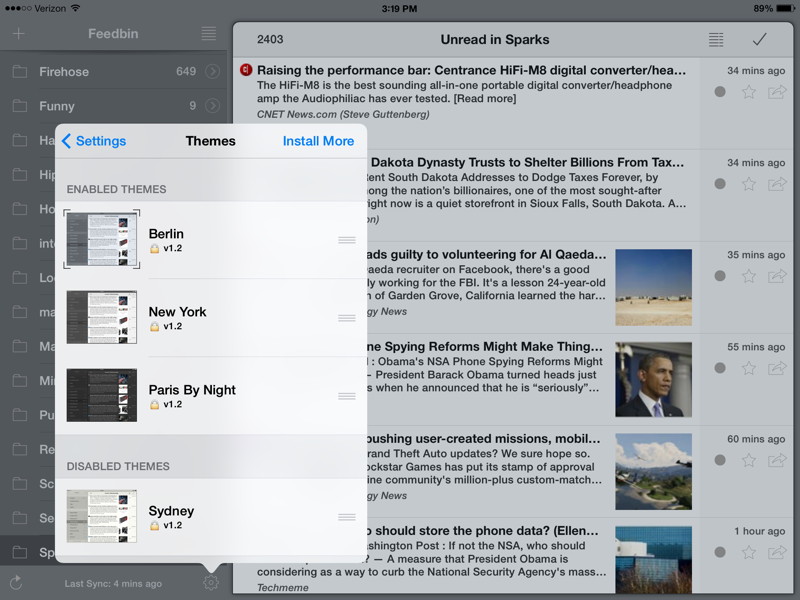Go back to Settings from Themes
The image size is (800, 600).
tap(94, 141)
